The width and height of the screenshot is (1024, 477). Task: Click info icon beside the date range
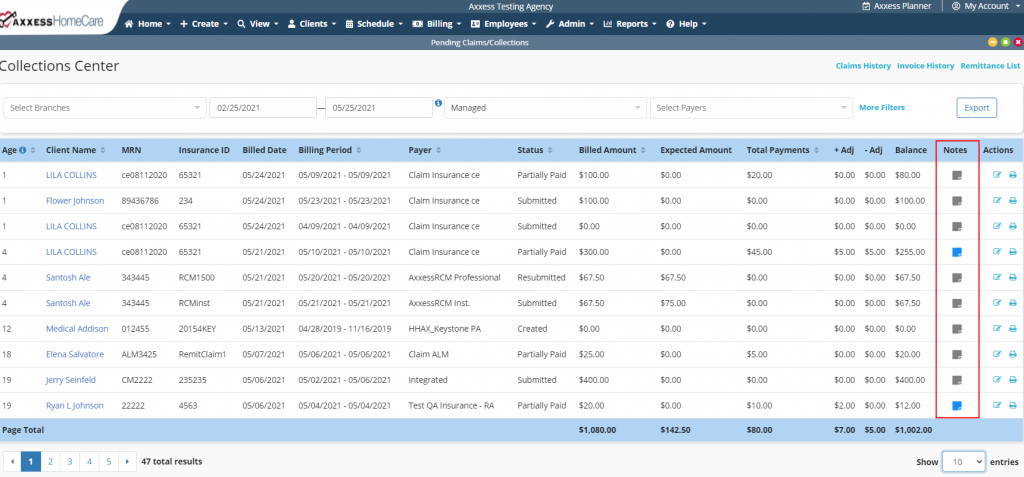[438, 103]
